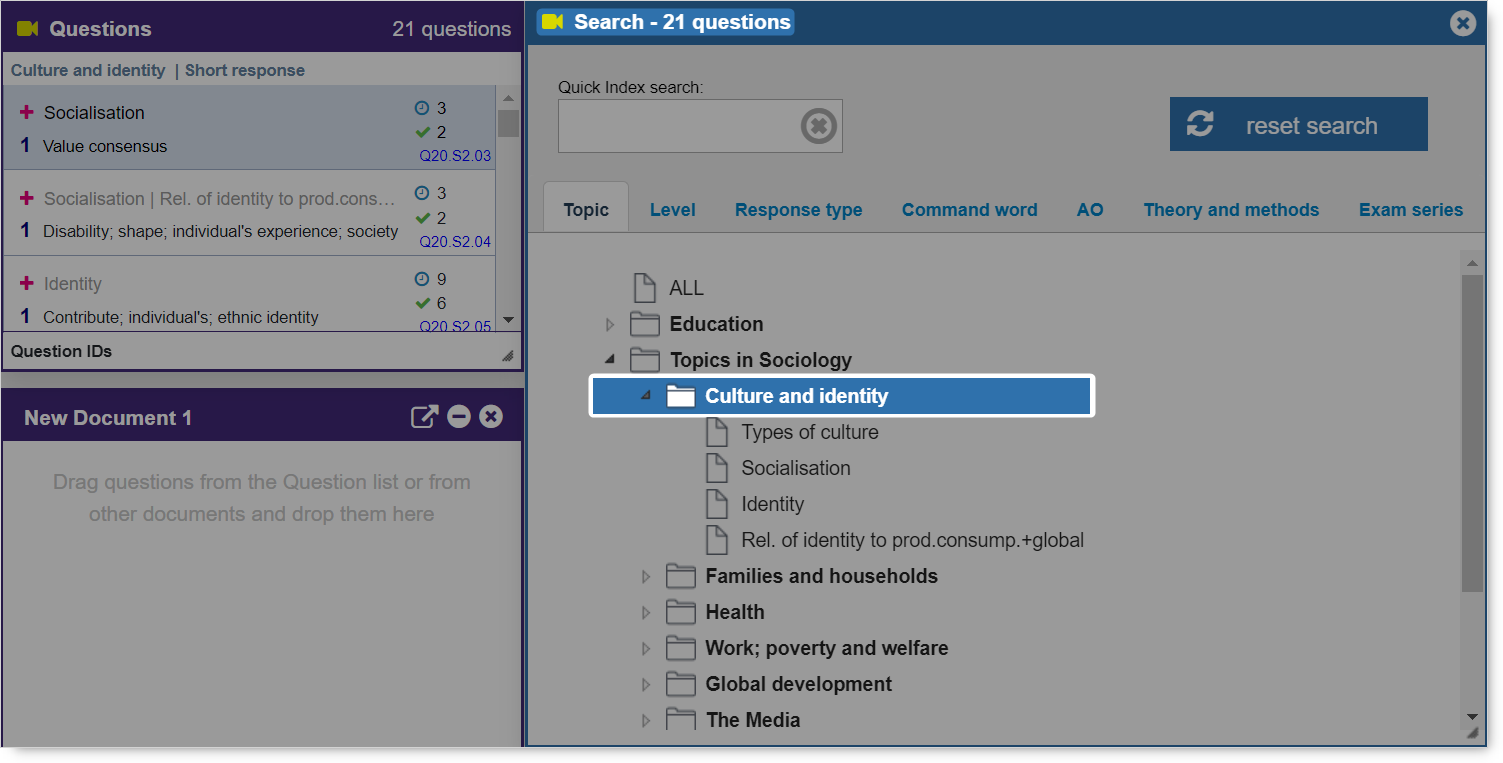The width and height of the screenshot is (1503, 763).
Task: Click in the Quick Index search box
Action: tap(678, 126)
